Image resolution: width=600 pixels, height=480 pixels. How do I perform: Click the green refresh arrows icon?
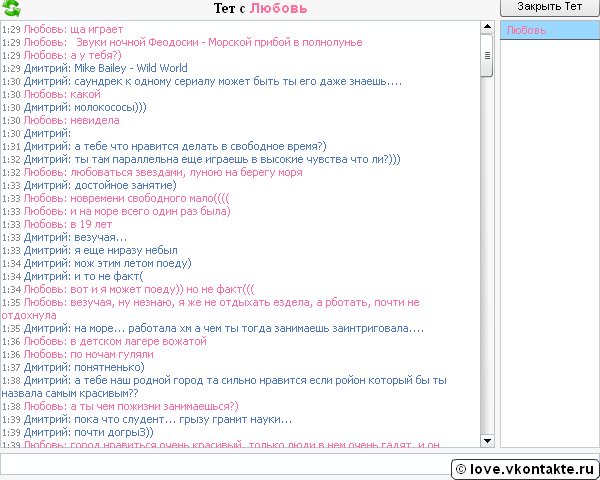pos(11,9)
